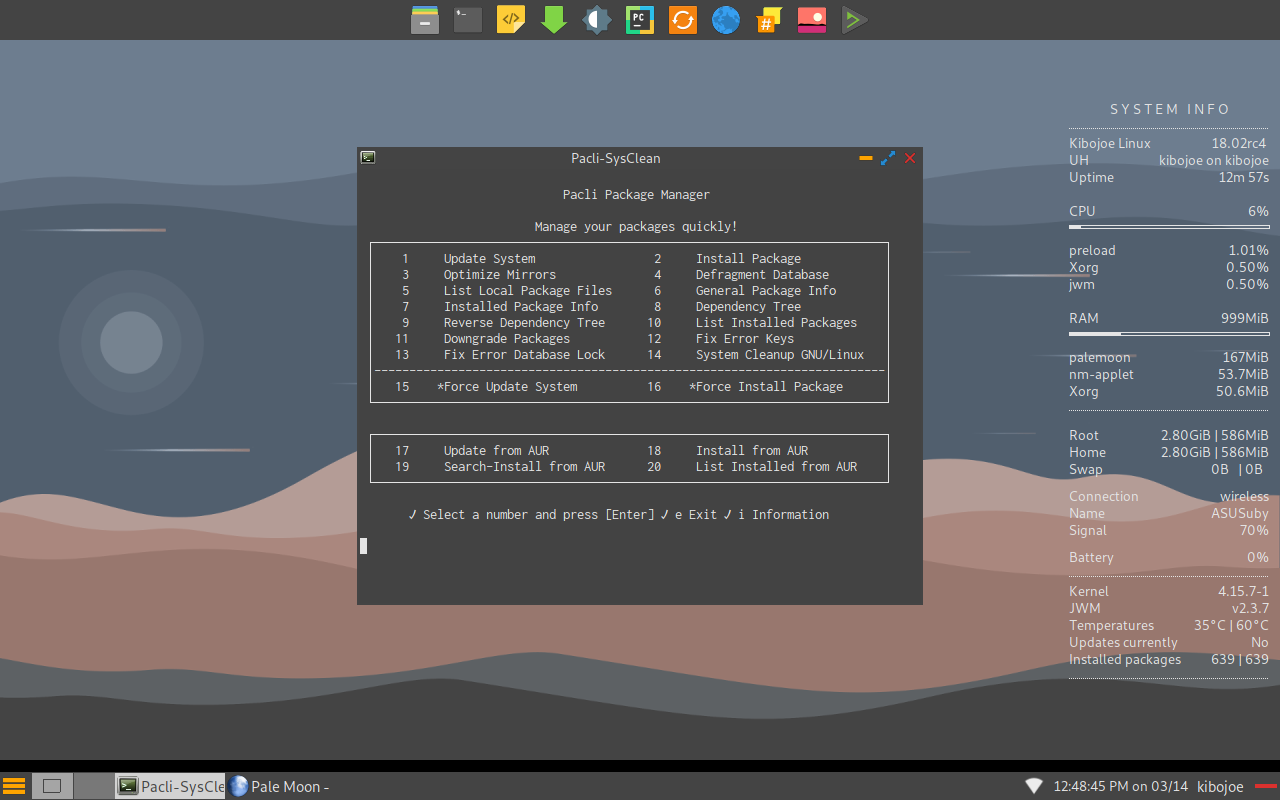Viewport: 1280px width, 800px height.
Task: Click the Kernel version 4.15.7-1
Action: tap(1243, 591)
